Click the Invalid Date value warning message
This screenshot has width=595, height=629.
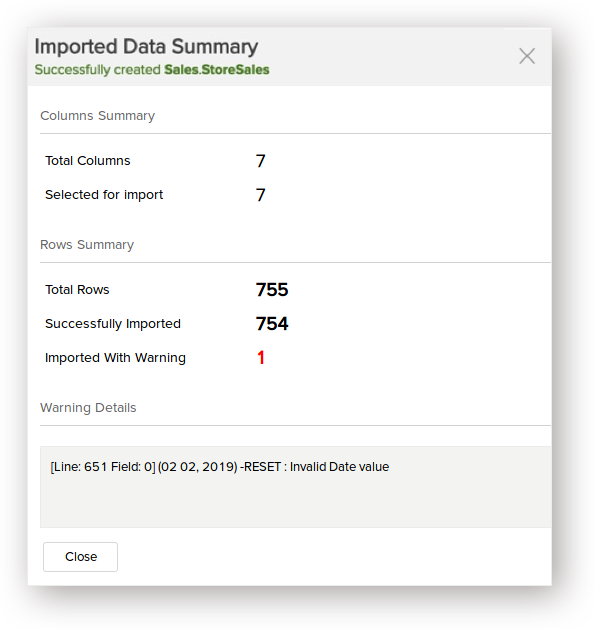click(219, 467)
